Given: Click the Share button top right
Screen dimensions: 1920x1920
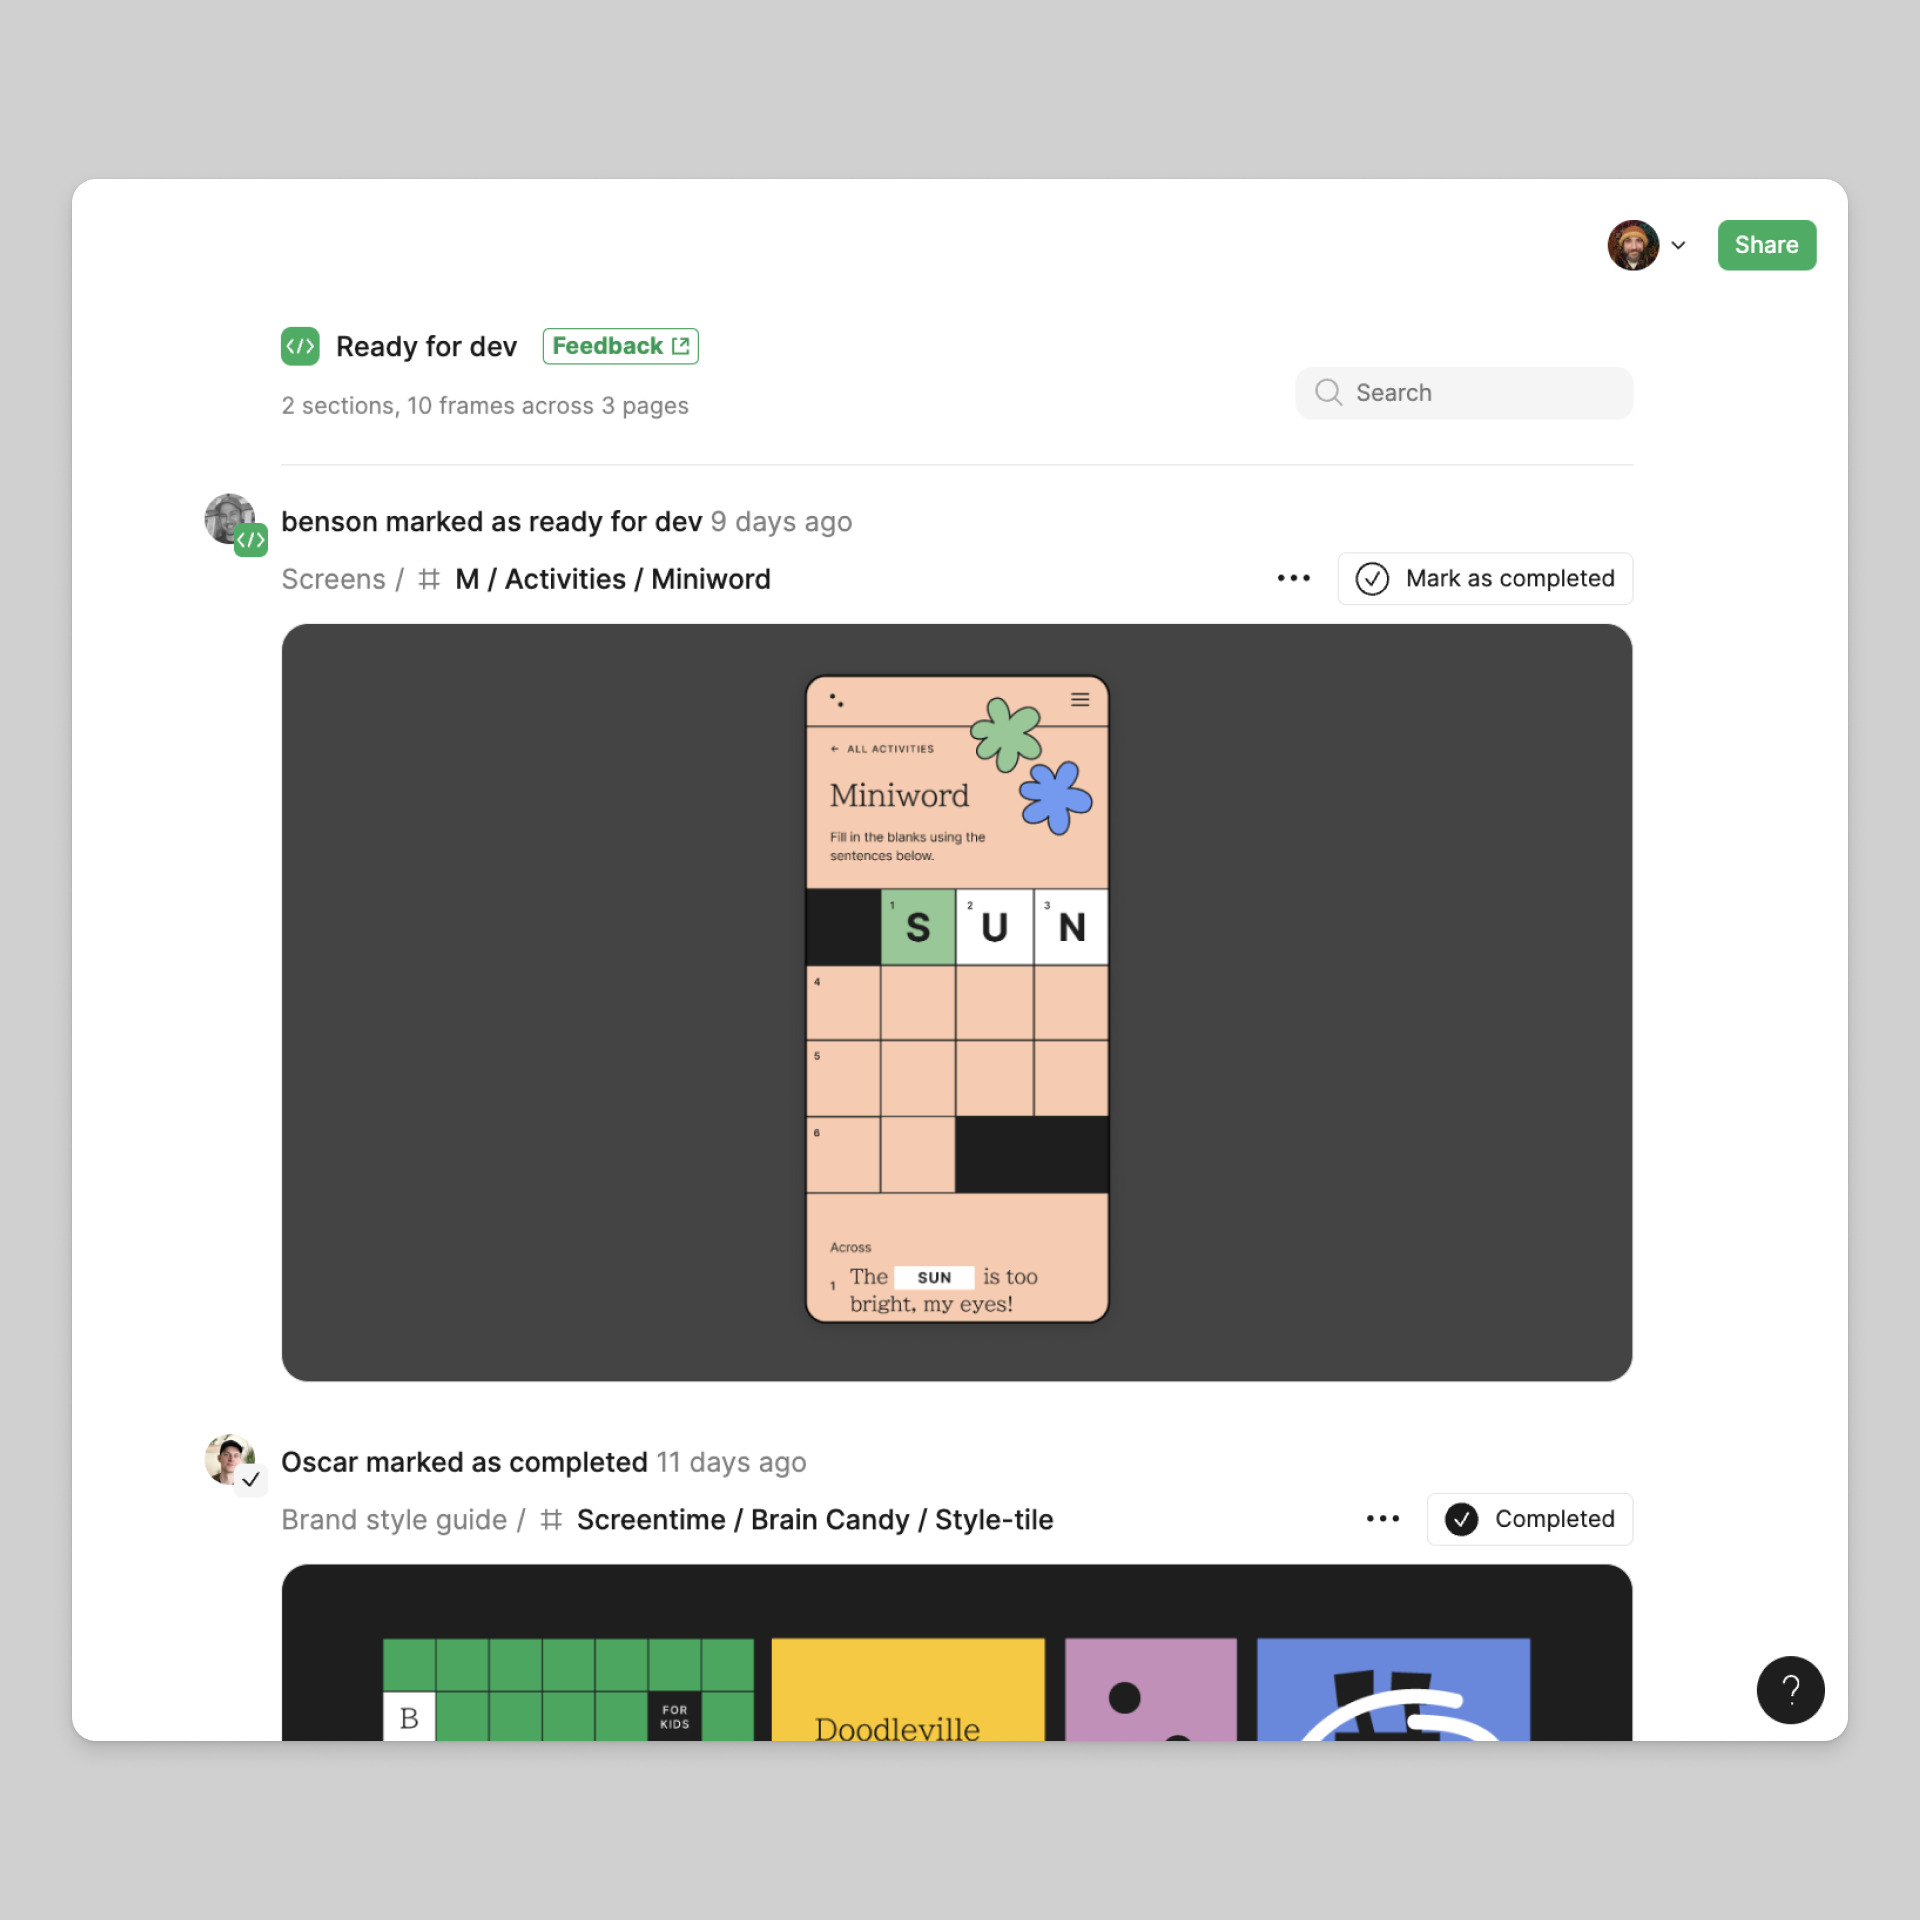Looking at the screenshot, I should 1765,244.
